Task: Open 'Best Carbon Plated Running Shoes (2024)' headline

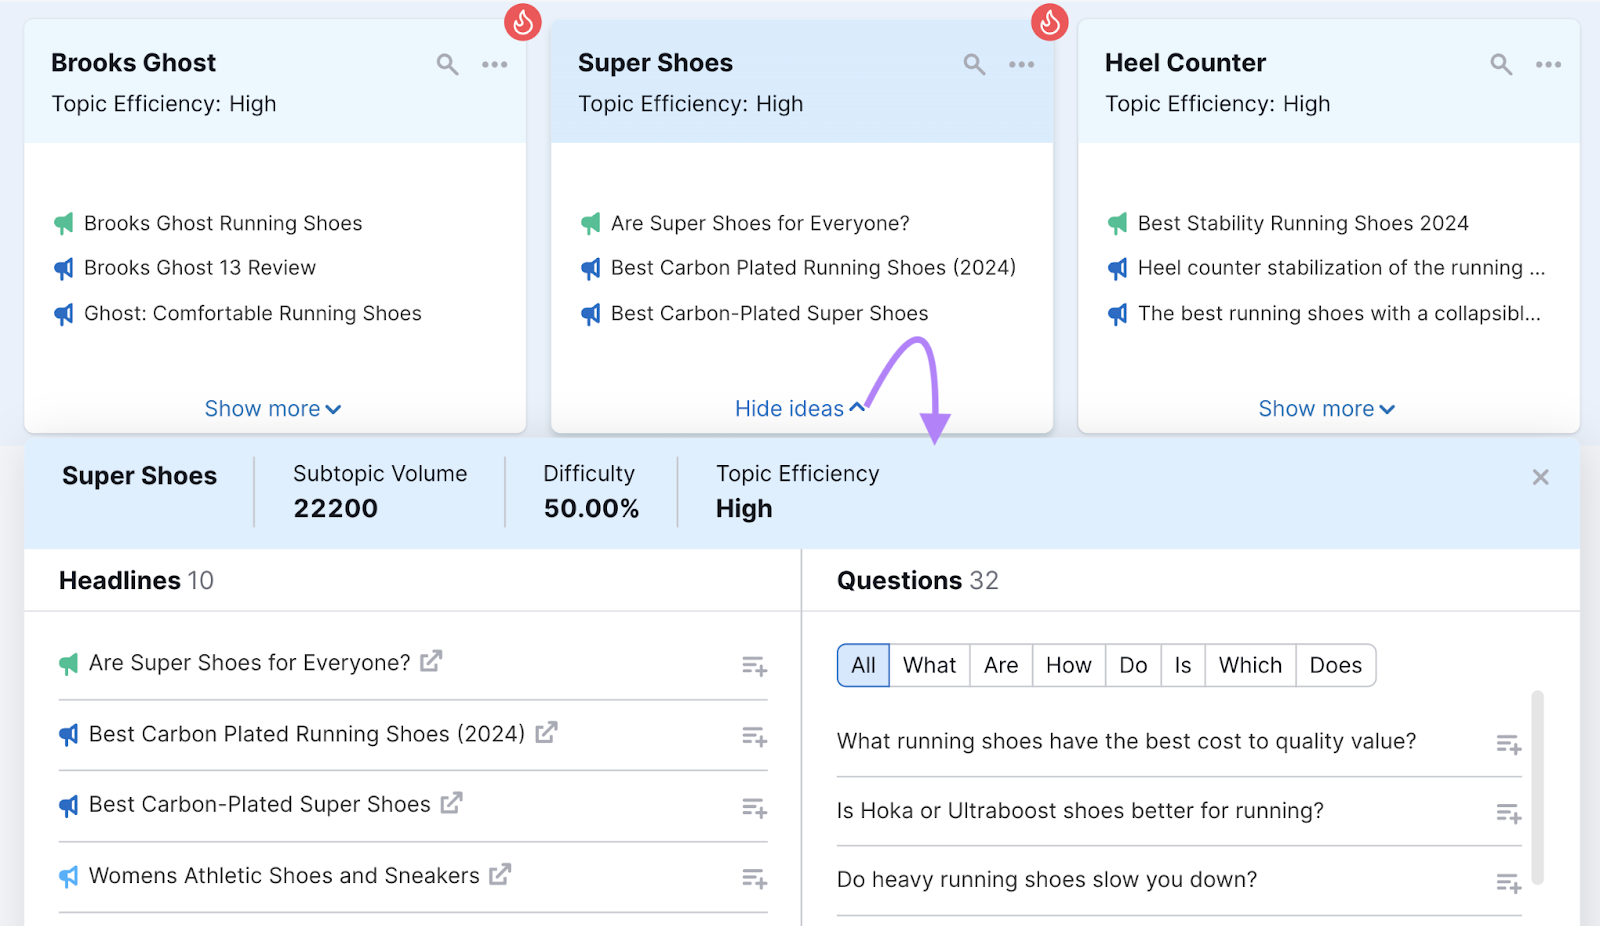Action: coord(546,732)
